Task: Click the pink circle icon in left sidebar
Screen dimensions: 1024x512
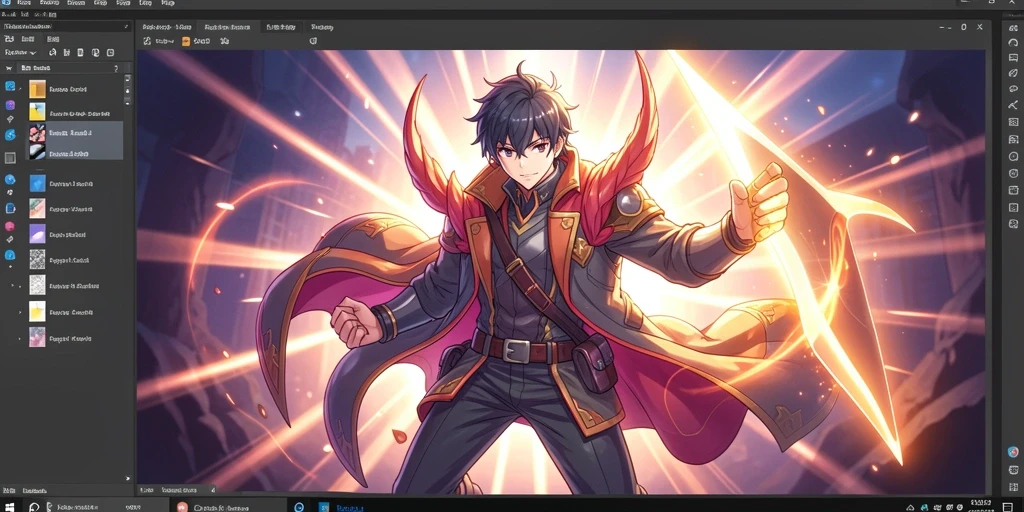Action: (10, 226)
